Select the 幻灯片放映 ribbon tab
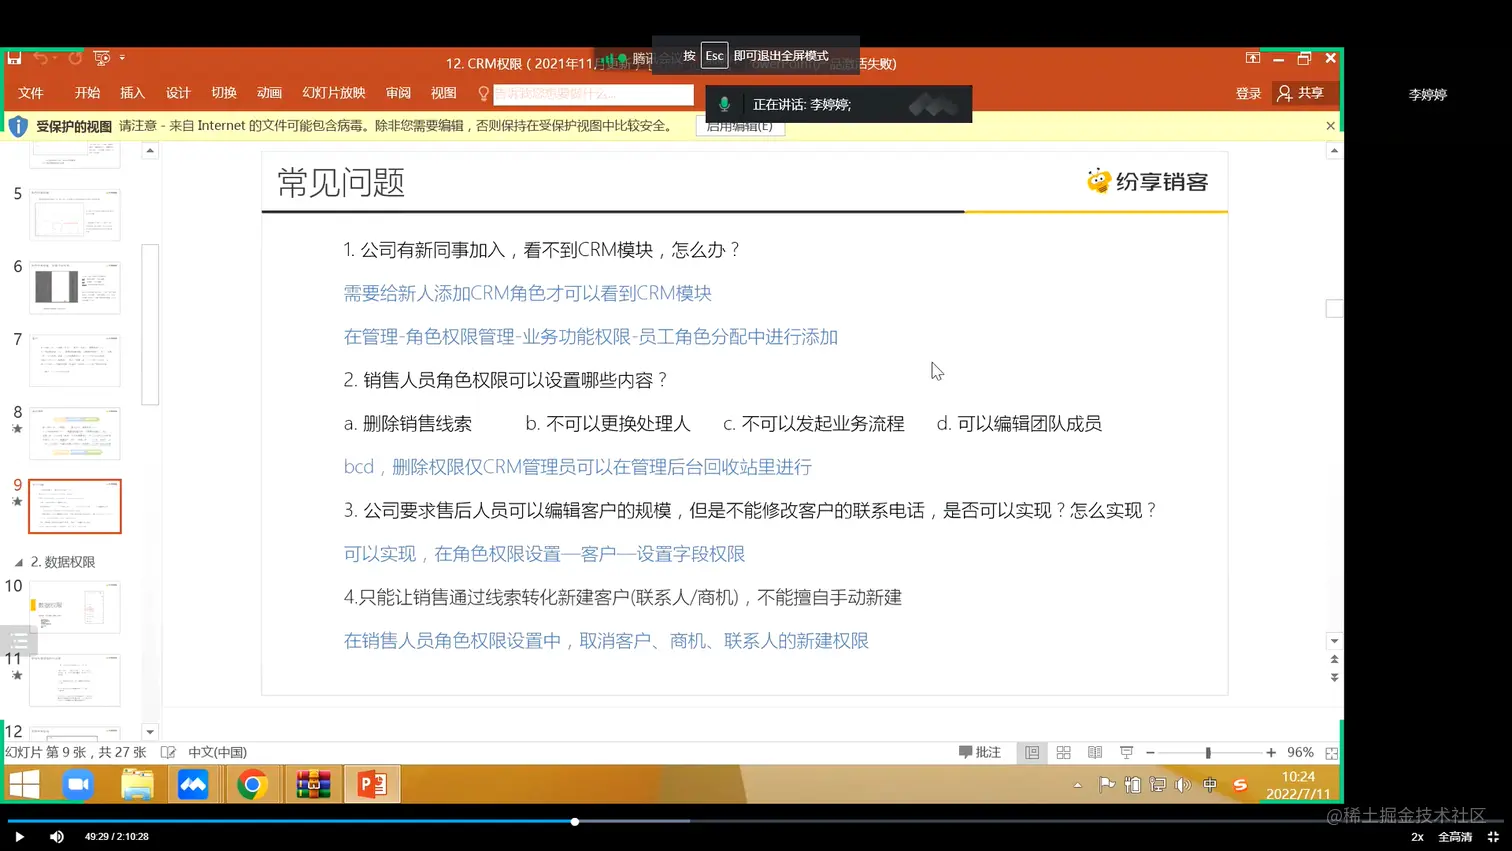Viewport: 1512px width, 851px height. click(334, 93)
